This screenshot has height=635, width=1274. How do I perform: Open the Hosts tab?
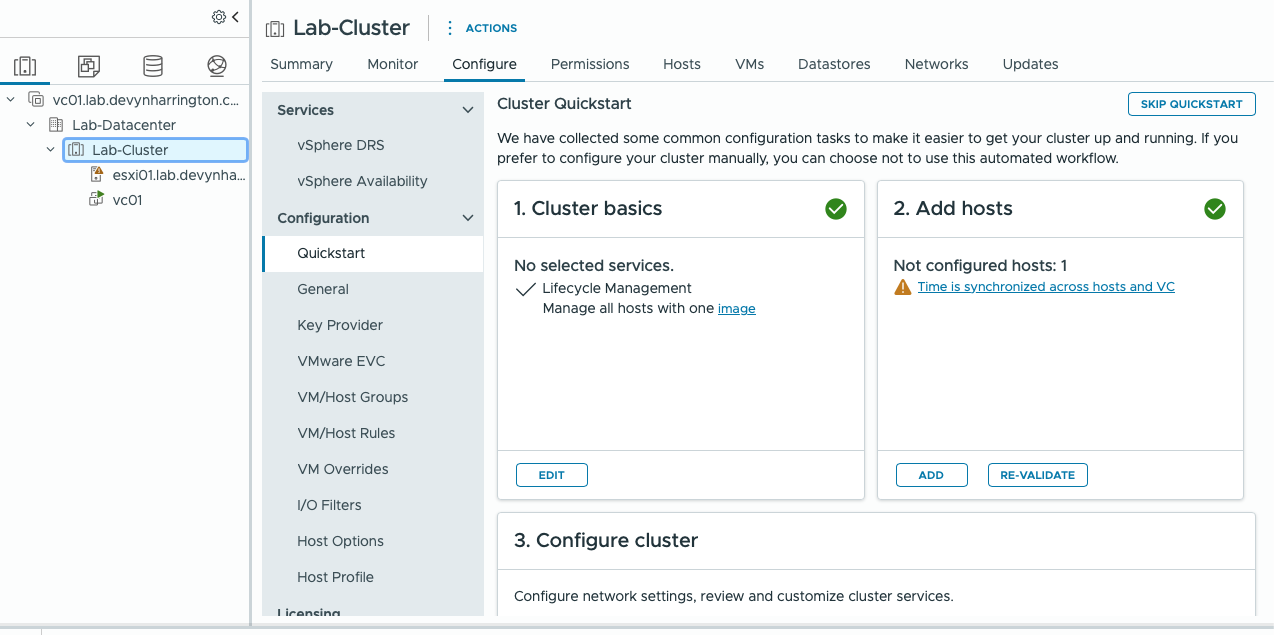(682, 64)
